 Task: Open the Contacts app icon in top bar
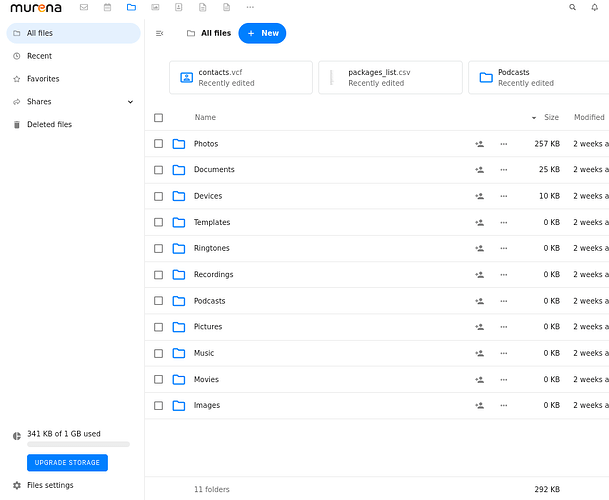pos(179,7)
